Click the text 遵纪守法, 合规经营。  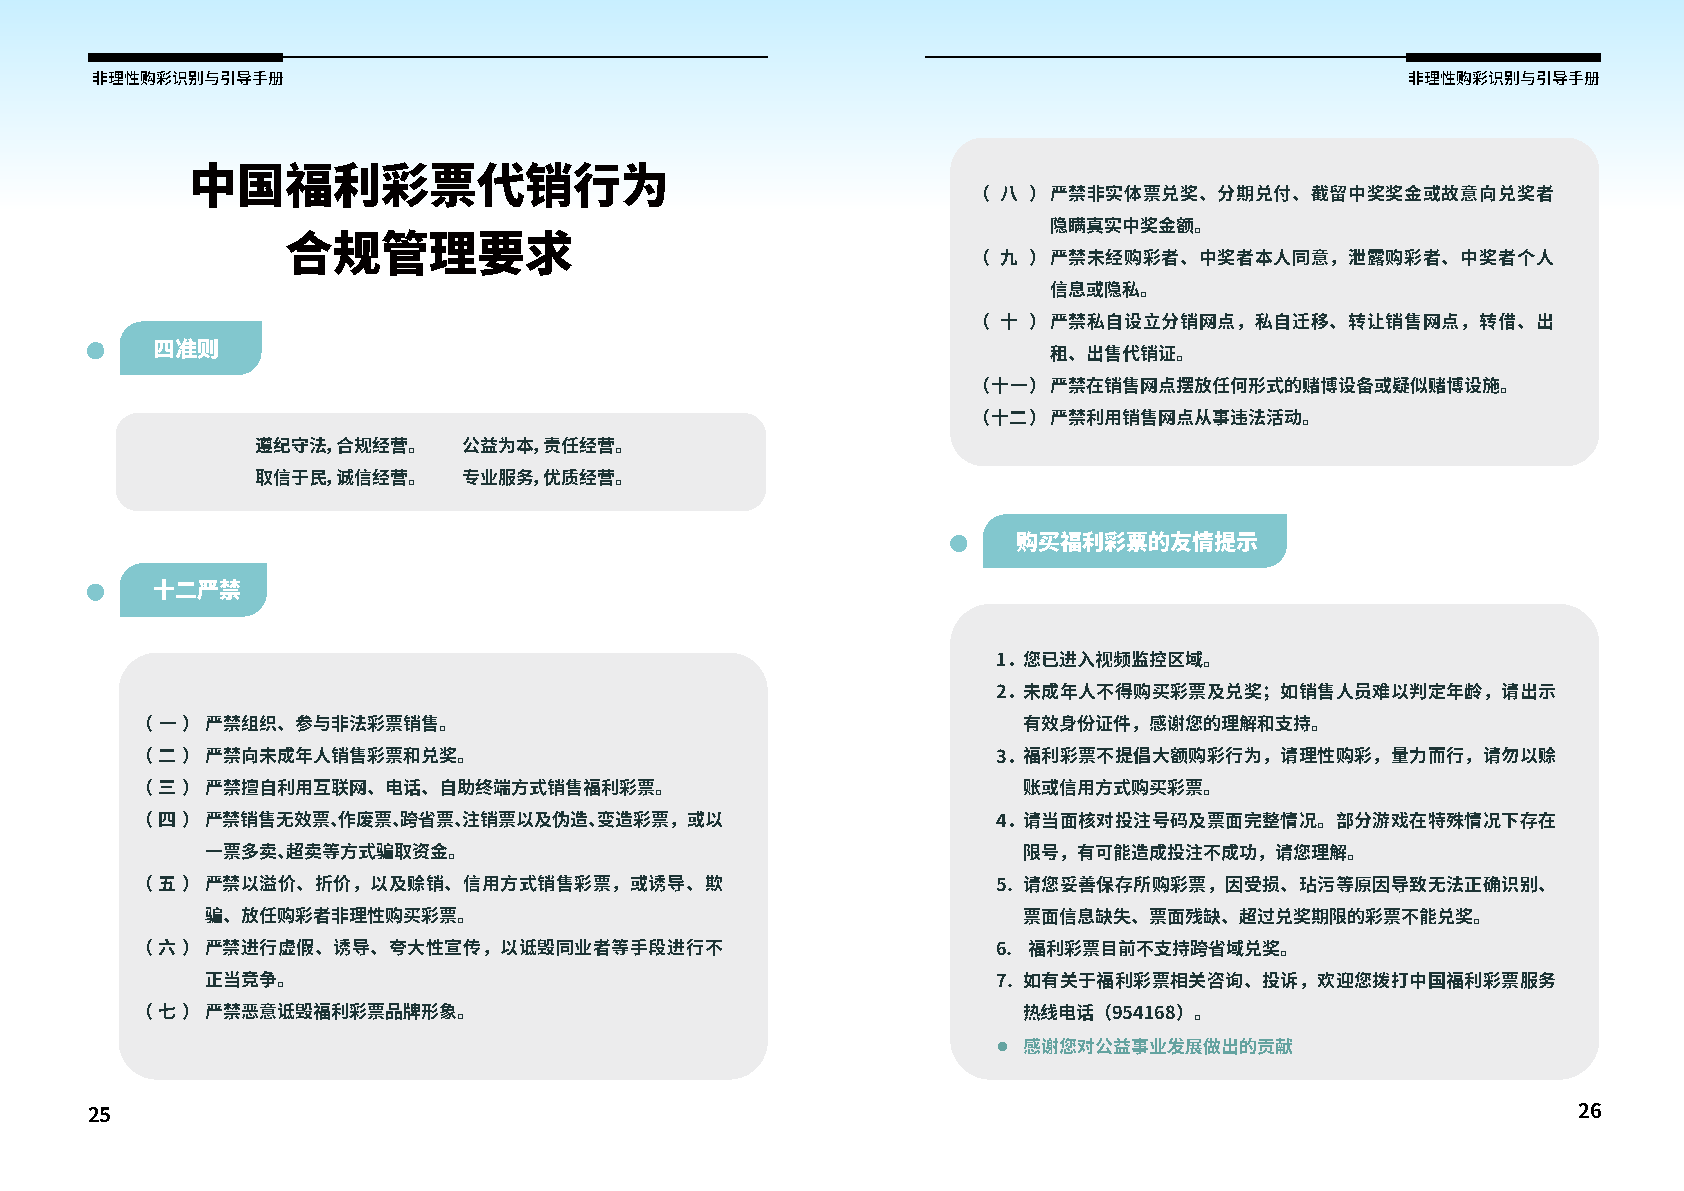click(336, 445)
